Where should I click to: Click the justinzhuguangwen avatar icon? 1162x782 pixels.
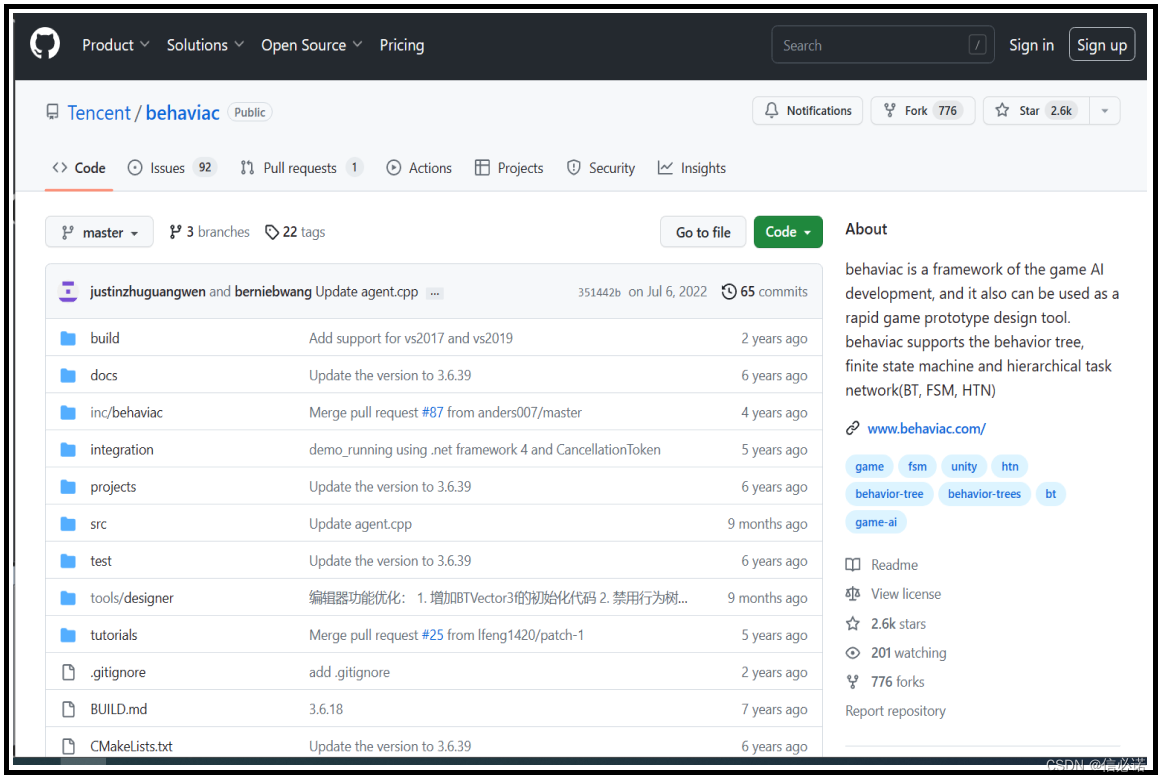(x=68, y=291)
